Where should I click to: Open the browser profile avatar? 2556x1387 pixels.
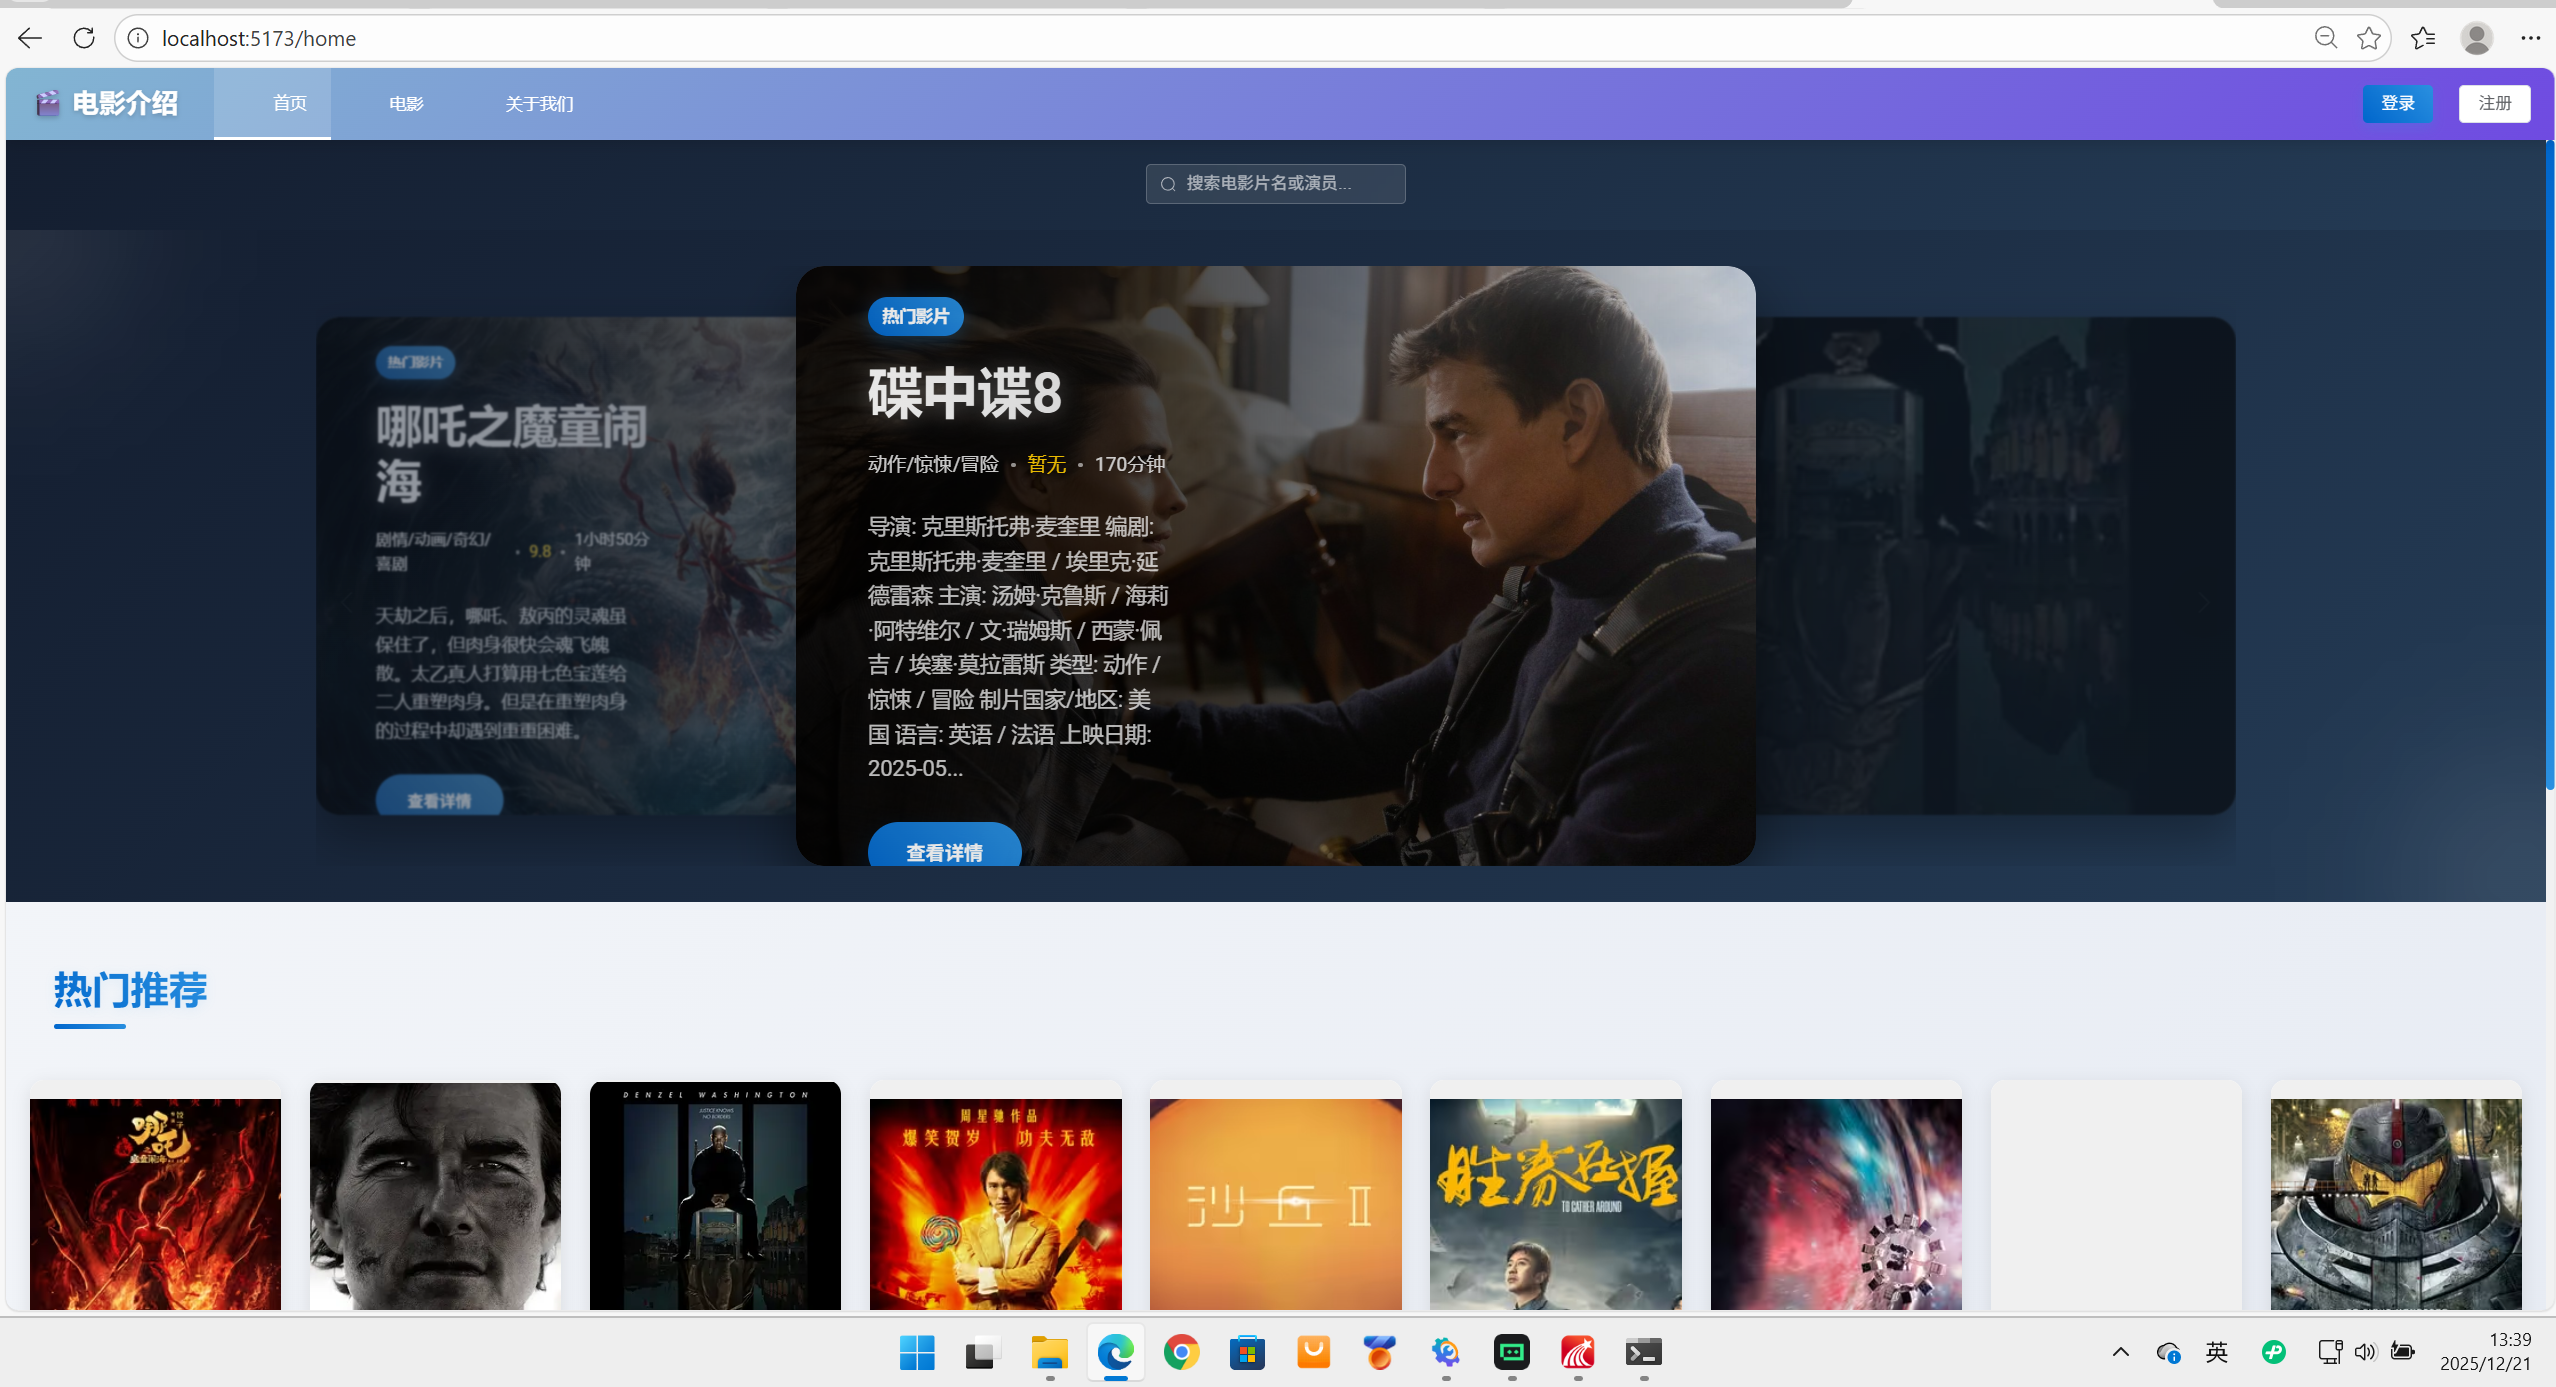(x=2477, y=39)
